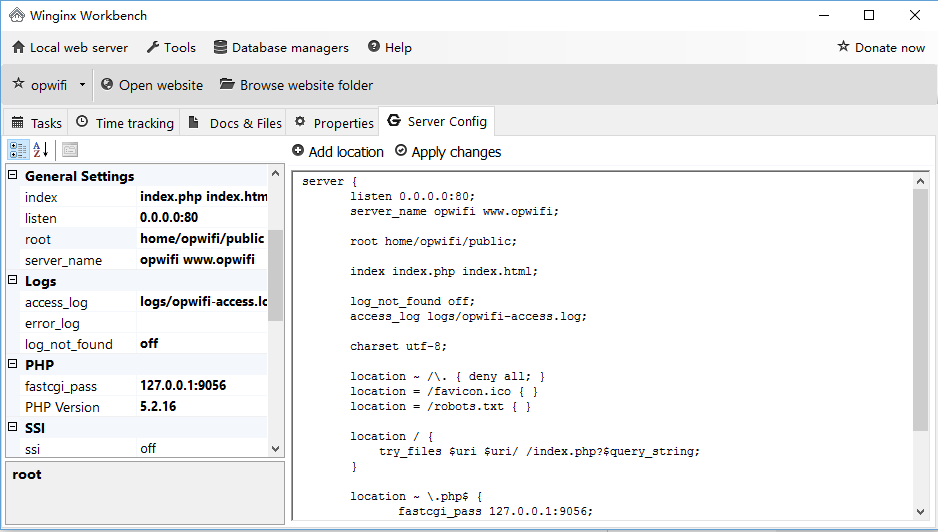Open the Tools menu
Screen dimensions: 938x532
tap(171, 47)
